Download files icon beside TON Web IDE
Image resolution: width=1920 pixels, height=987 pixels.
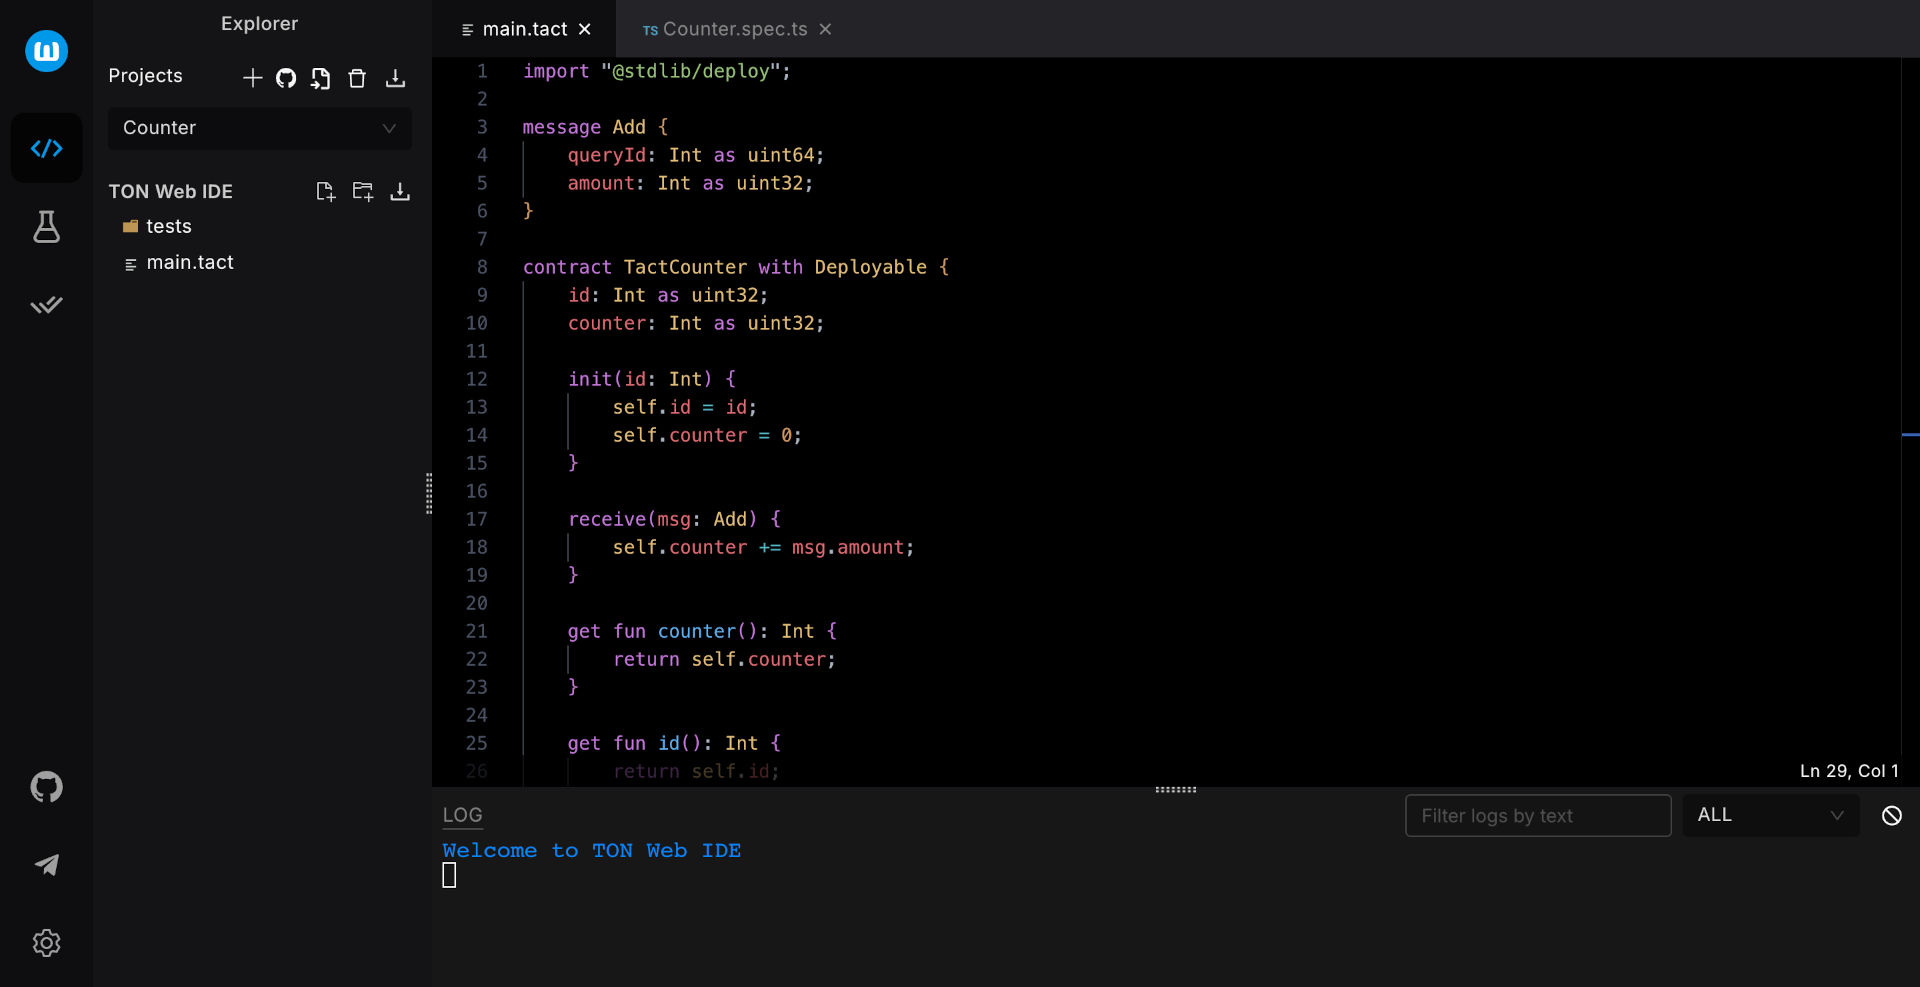tap(400, 191)
